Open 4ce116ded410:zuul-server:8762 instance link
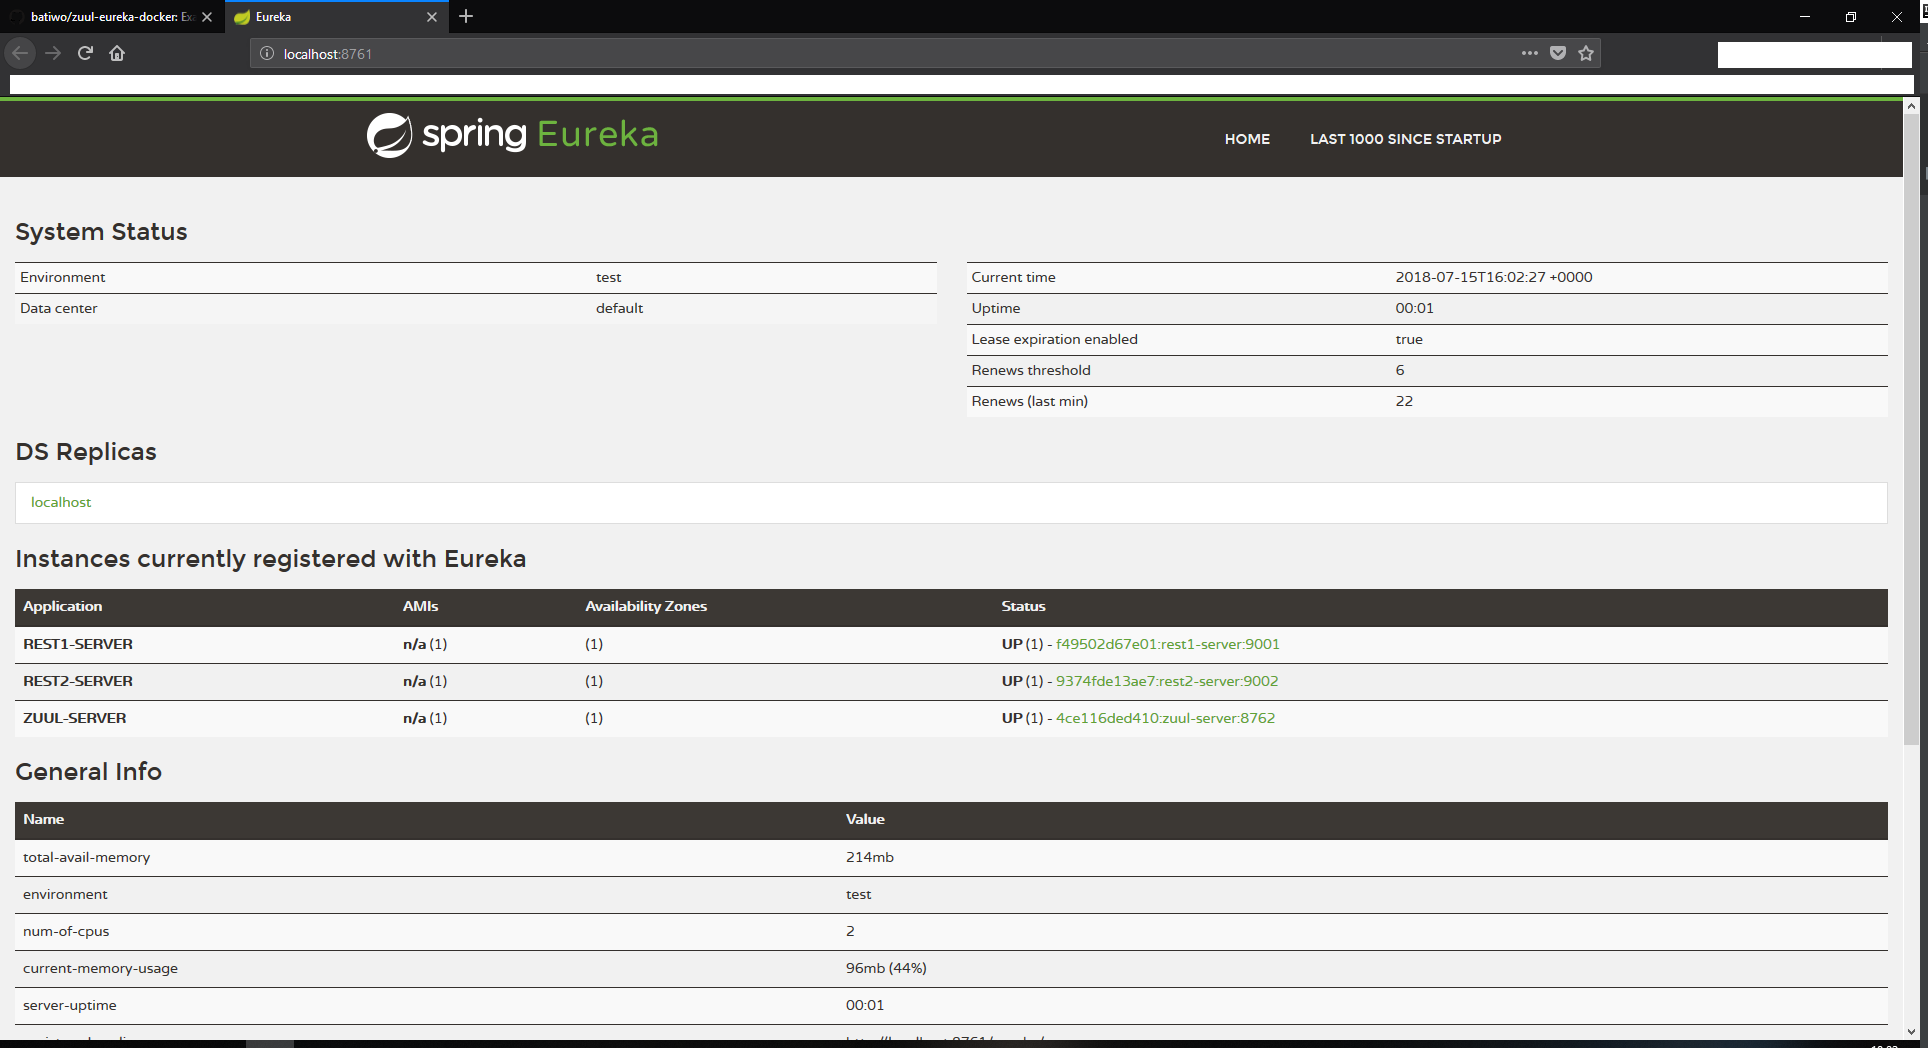Screen dimensions: 1928x1048 [1166, 718]
